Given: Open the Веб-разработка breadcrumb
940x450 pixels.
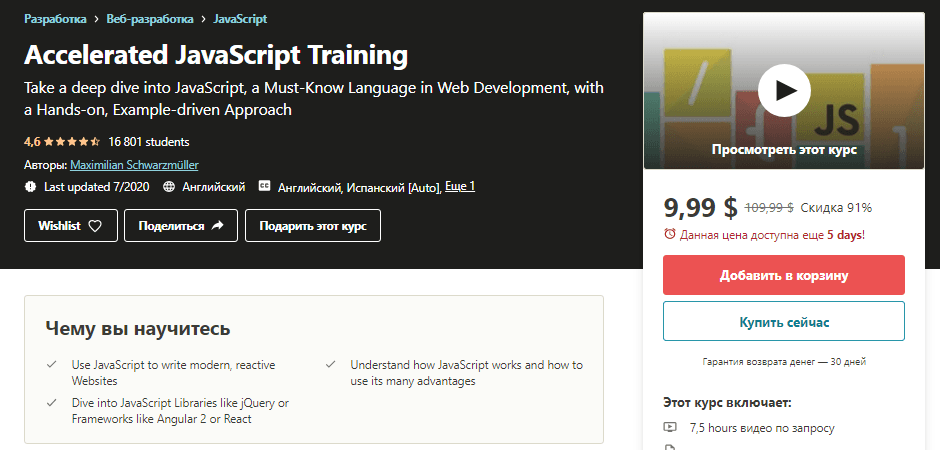Looking at the screenshot, I should (150, 19).
